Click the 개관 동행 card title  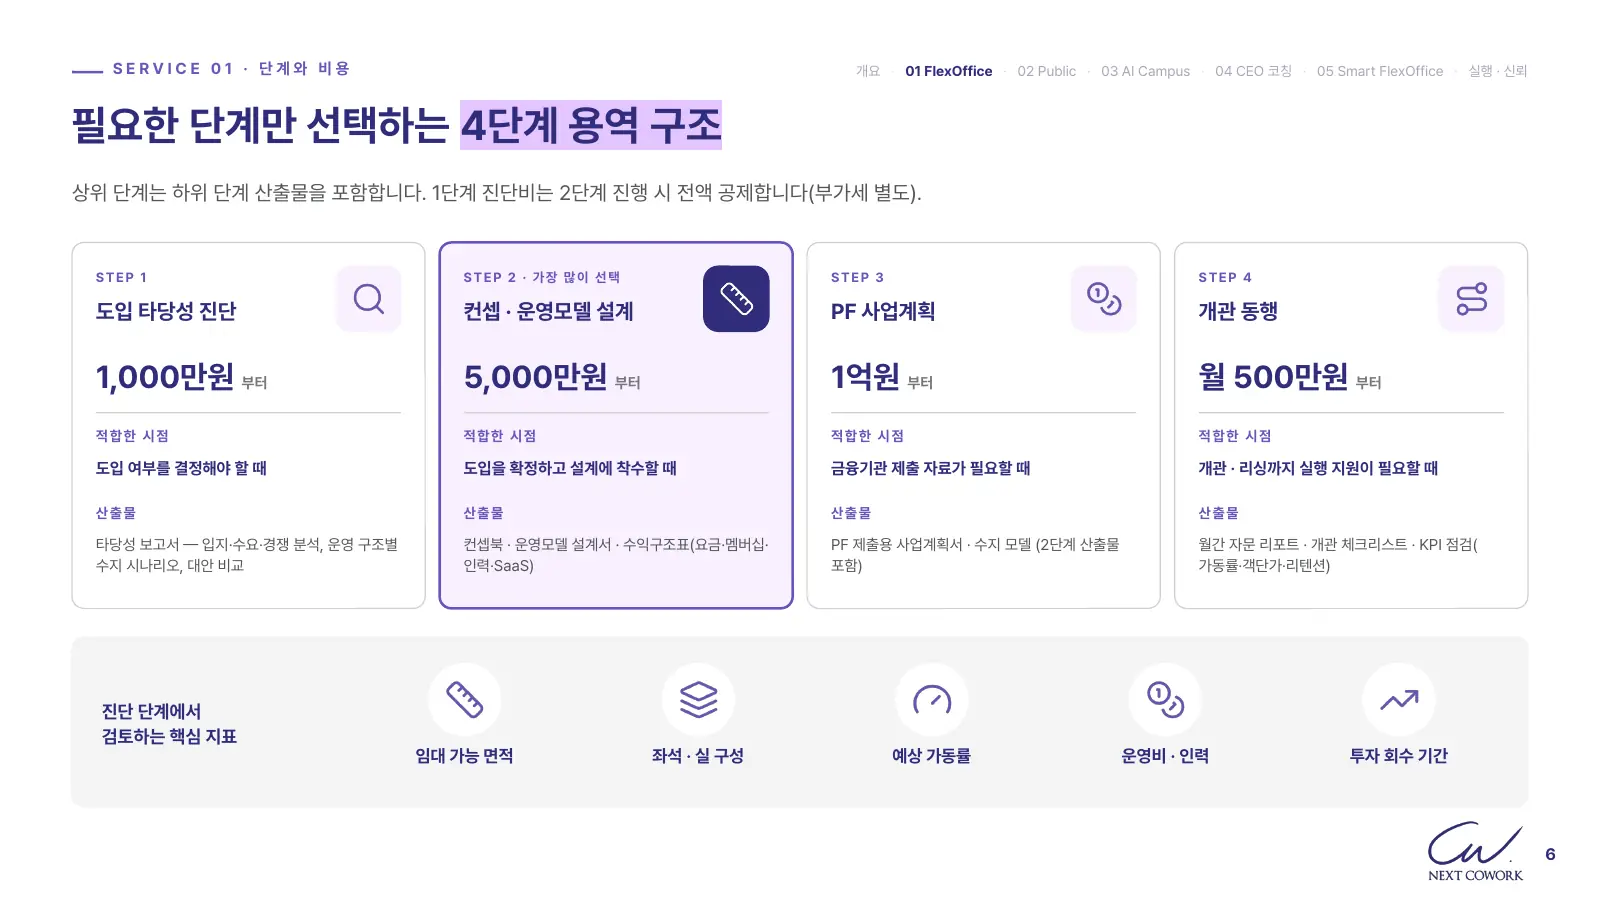(1238, 311)
